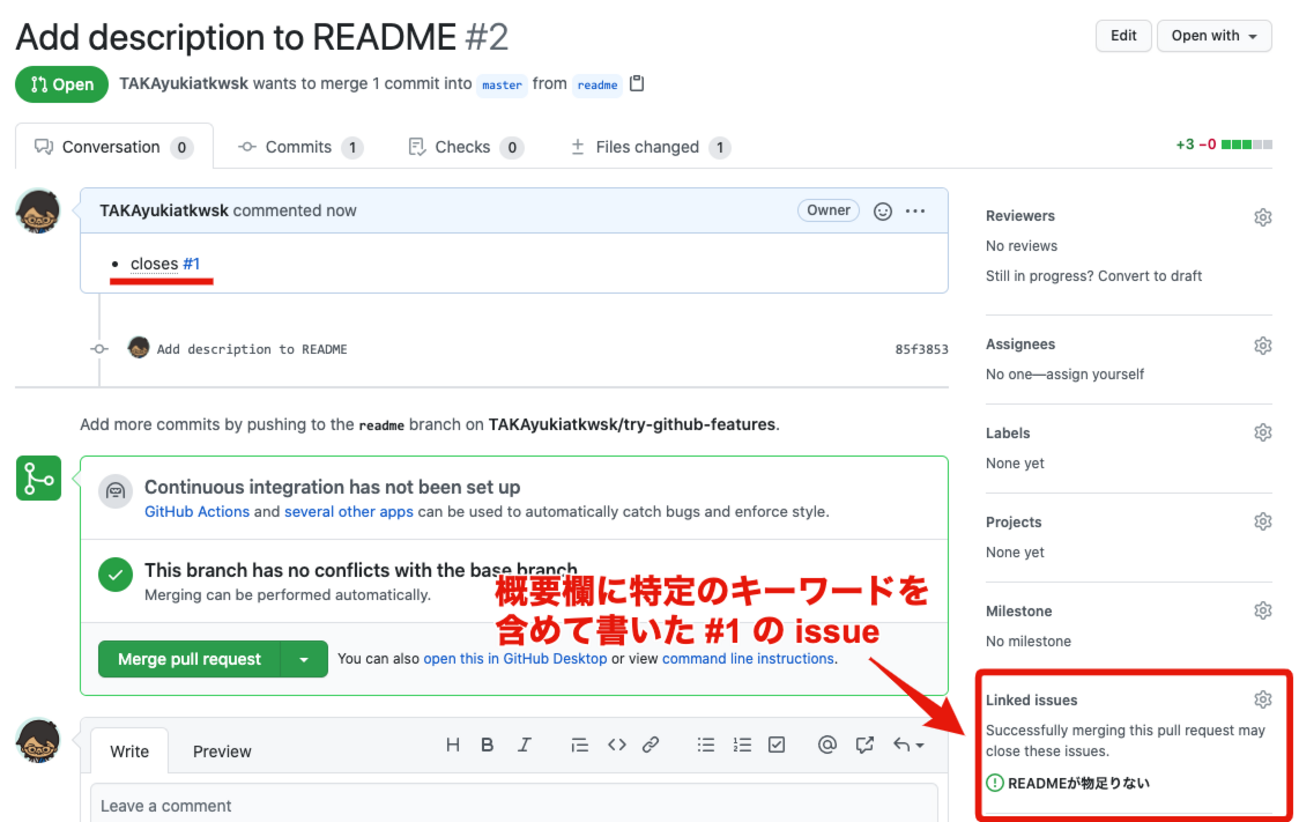Screen dimensions: 1299x822
Task: Insert a task list
Action: pos(777,745)
